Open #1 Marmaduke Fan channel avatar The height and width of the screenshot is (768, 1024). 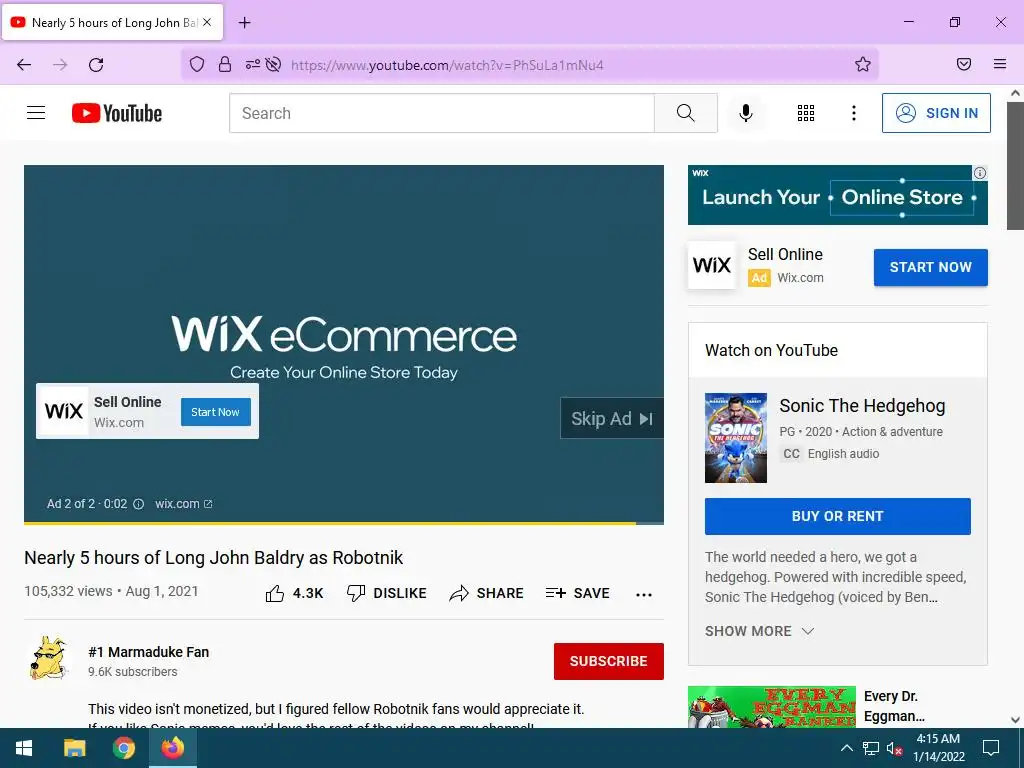click(x=48, y=658)
